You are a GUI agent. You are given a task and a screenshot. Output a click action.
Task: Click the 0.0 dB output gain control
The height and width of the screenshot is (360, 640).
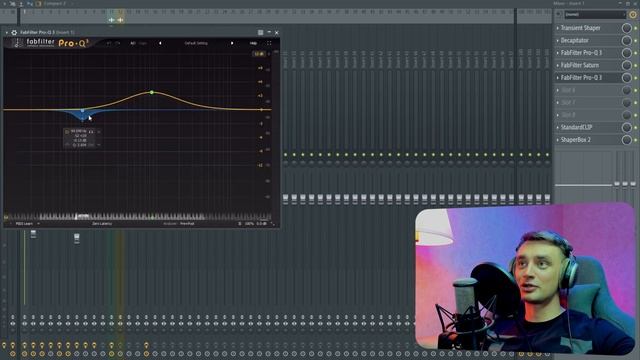pyautogui.click(x=262, y=224)
